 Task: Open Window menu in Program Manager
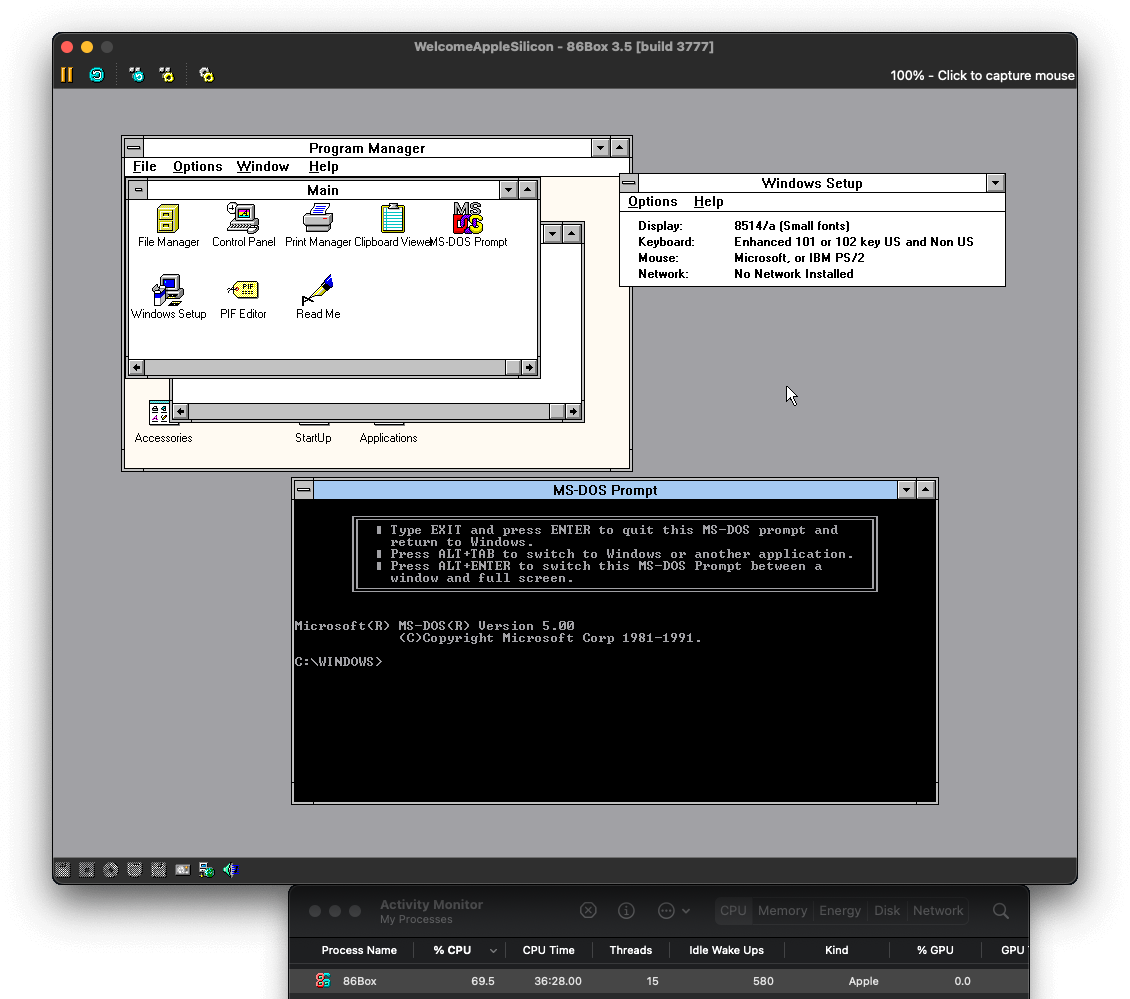tap(262, 166)
